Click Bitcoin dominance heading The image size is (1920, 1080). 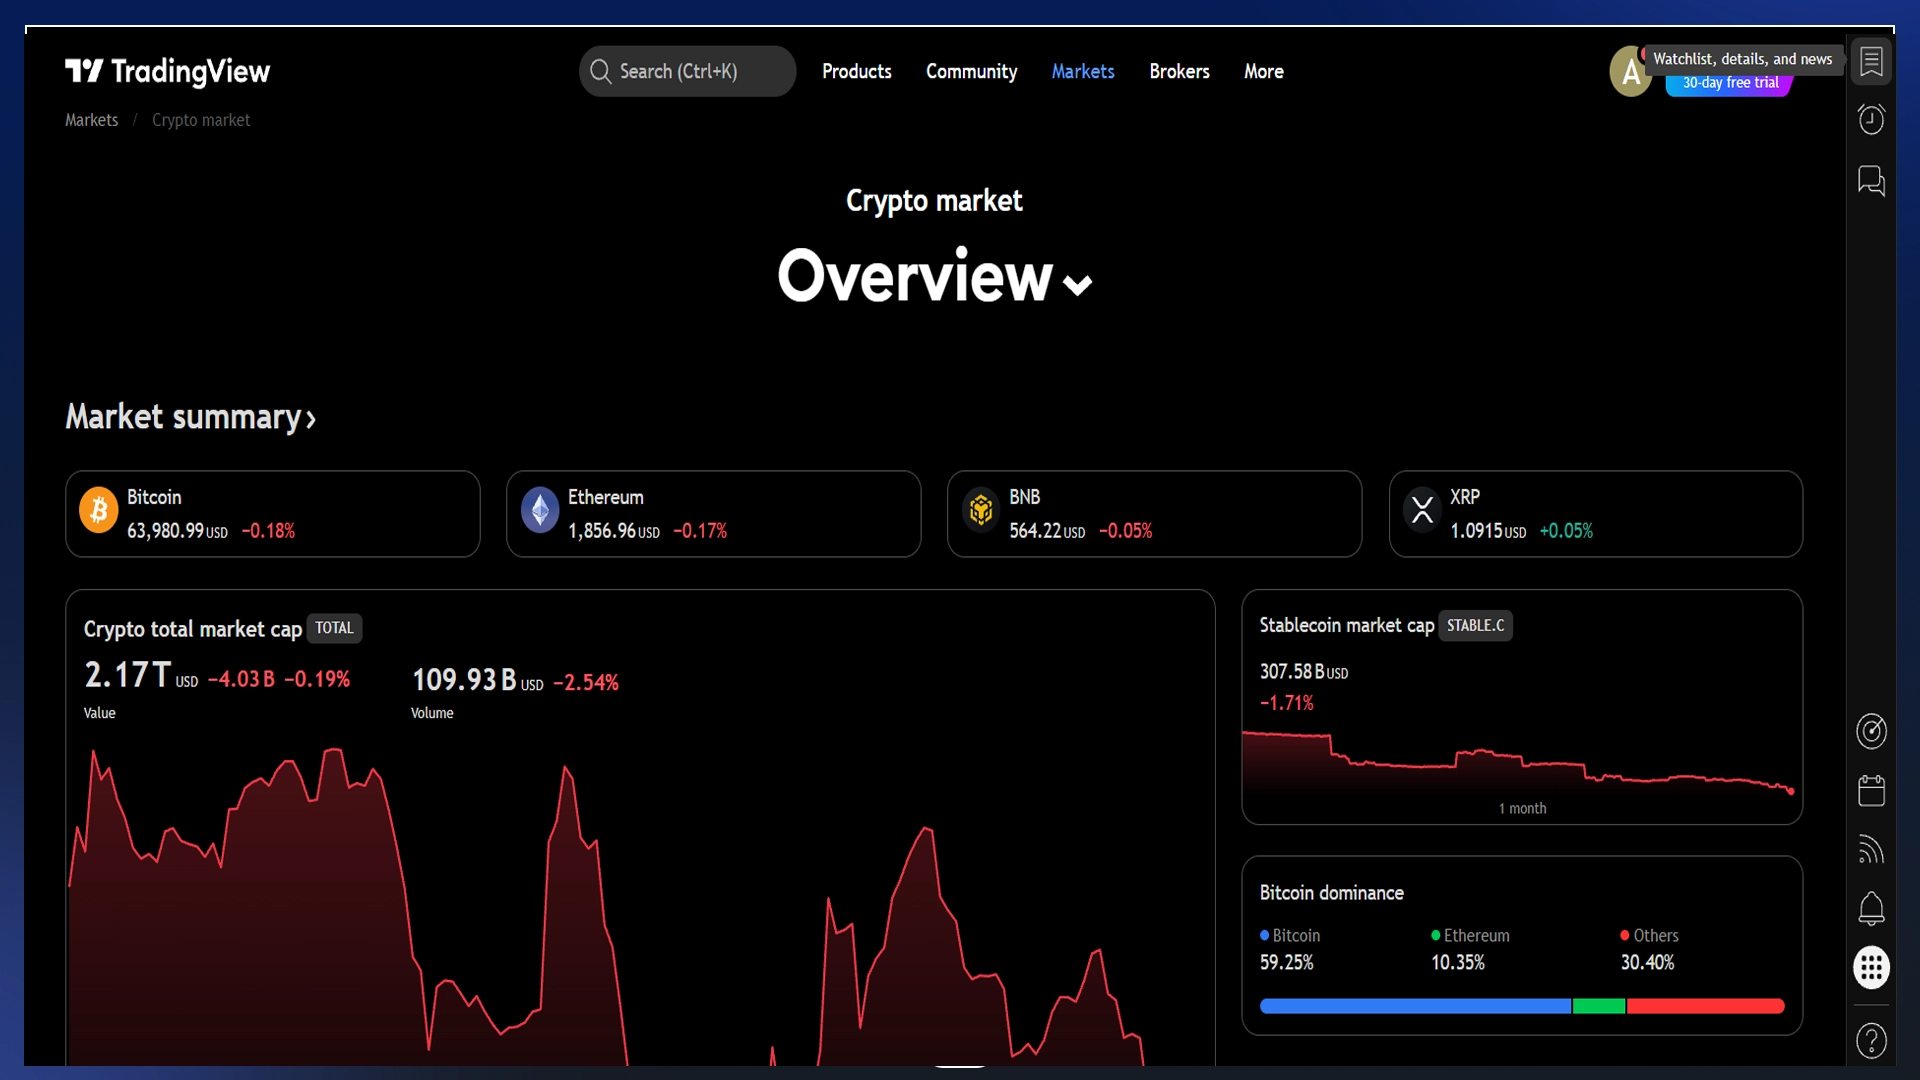pyautogui.click(x=1331, y=893)
